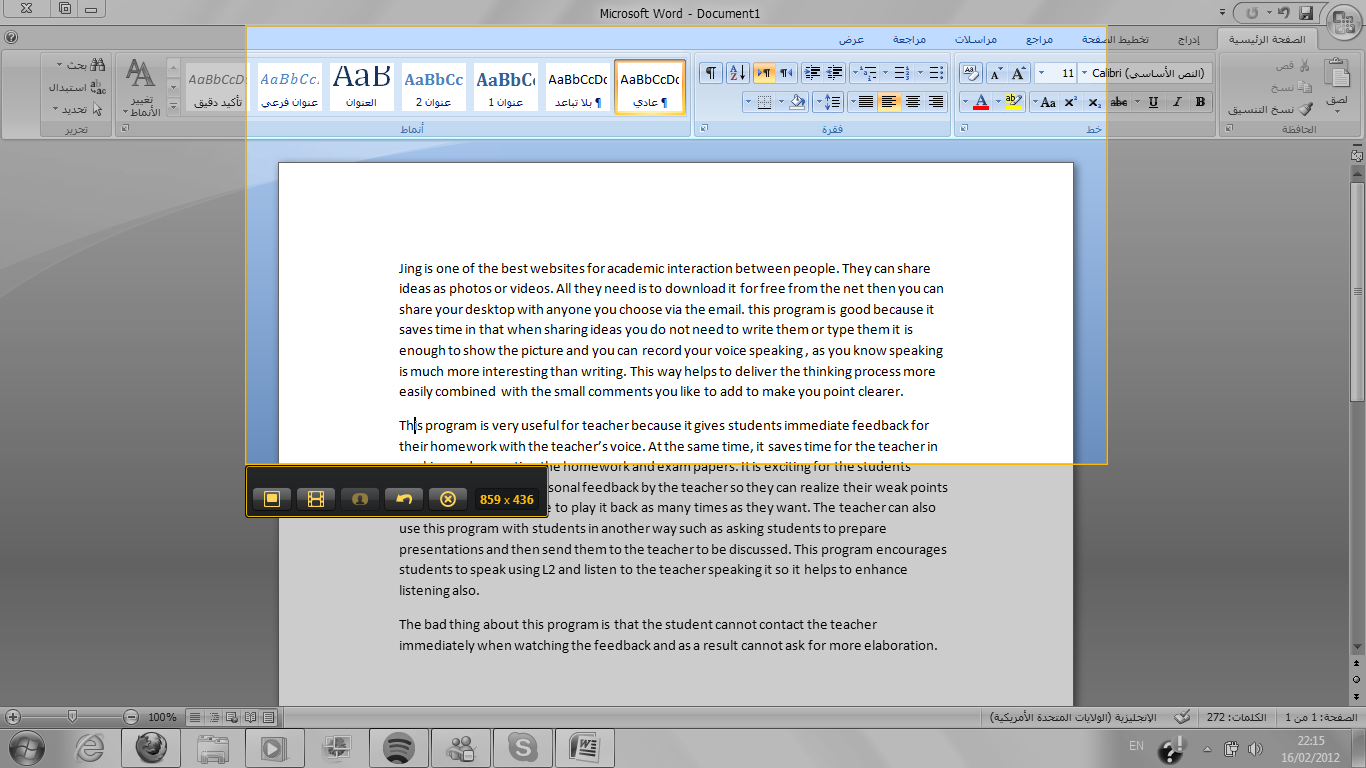Click Jing webcam capture button
Screen dimensions: 1366x768
[360, 499]
